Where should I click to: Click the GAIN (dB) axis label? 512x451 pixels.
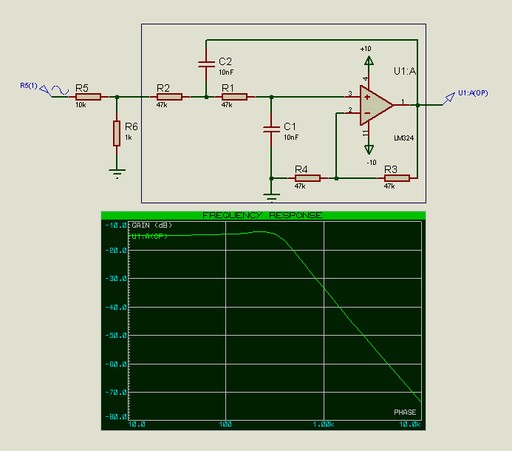pos(152,225)
